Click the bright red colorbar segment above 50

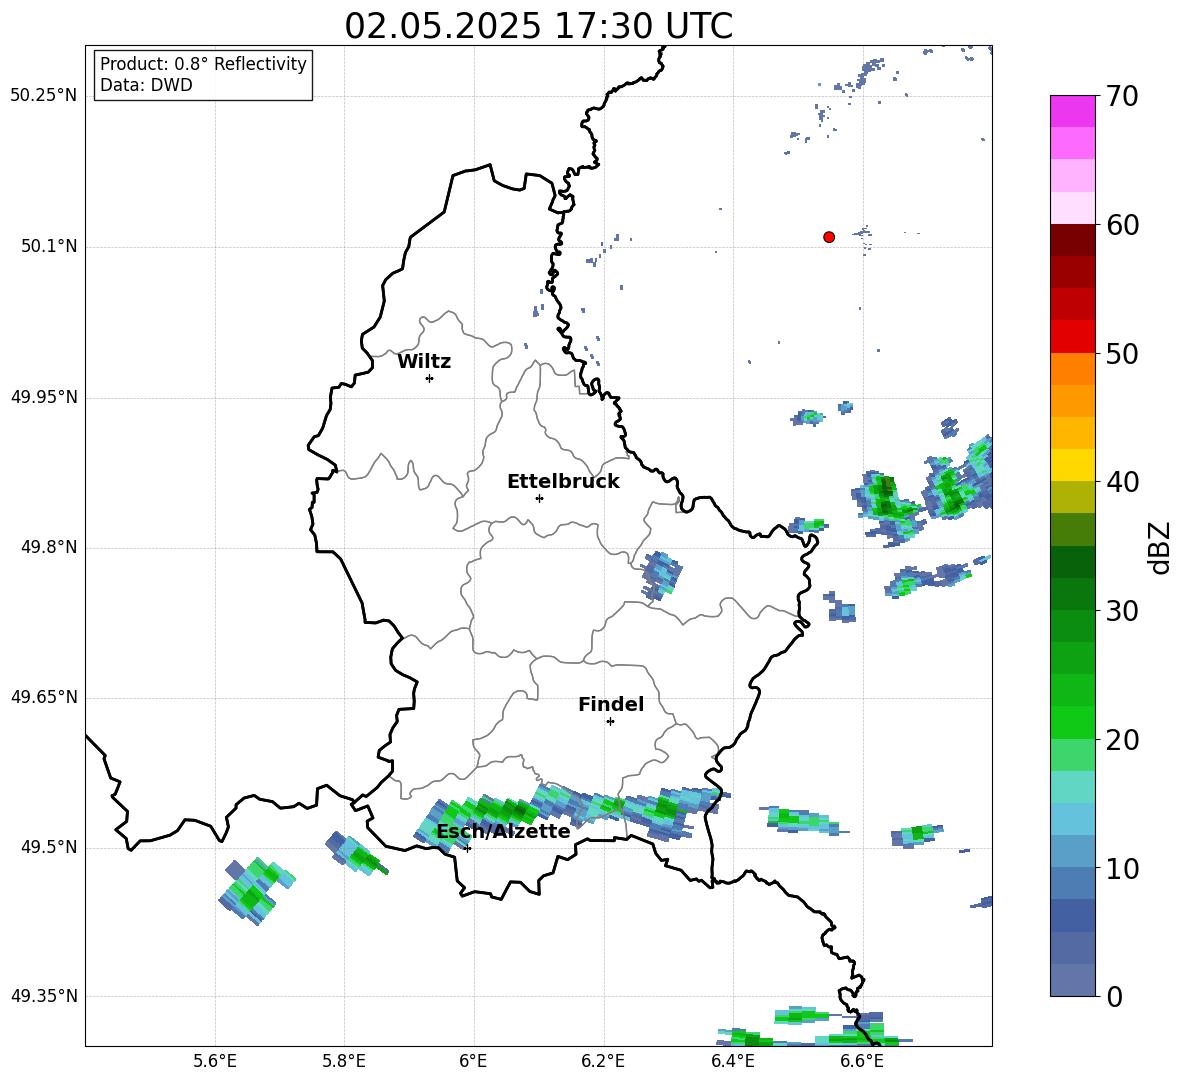(x=1072, y=337)
